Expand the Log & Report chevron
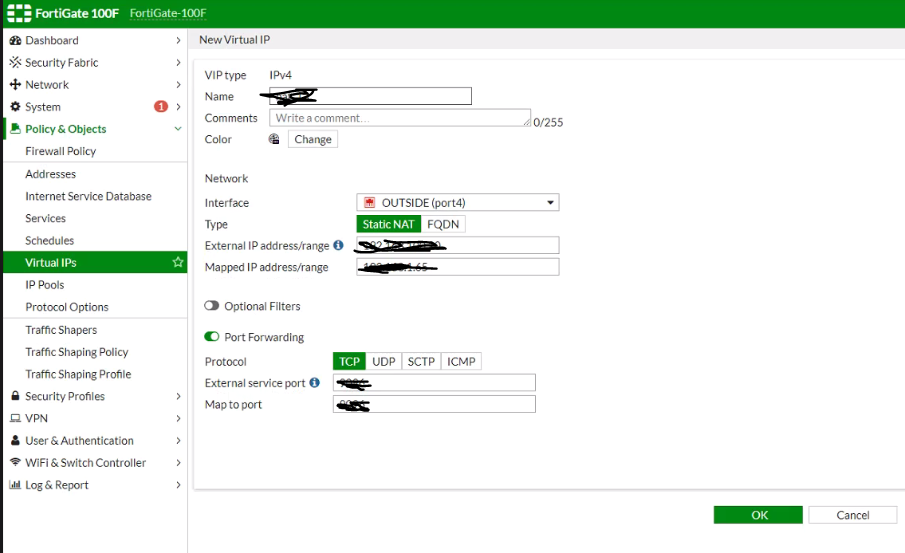The height and width of the screenshot is (553, 905). coord(178,485)
